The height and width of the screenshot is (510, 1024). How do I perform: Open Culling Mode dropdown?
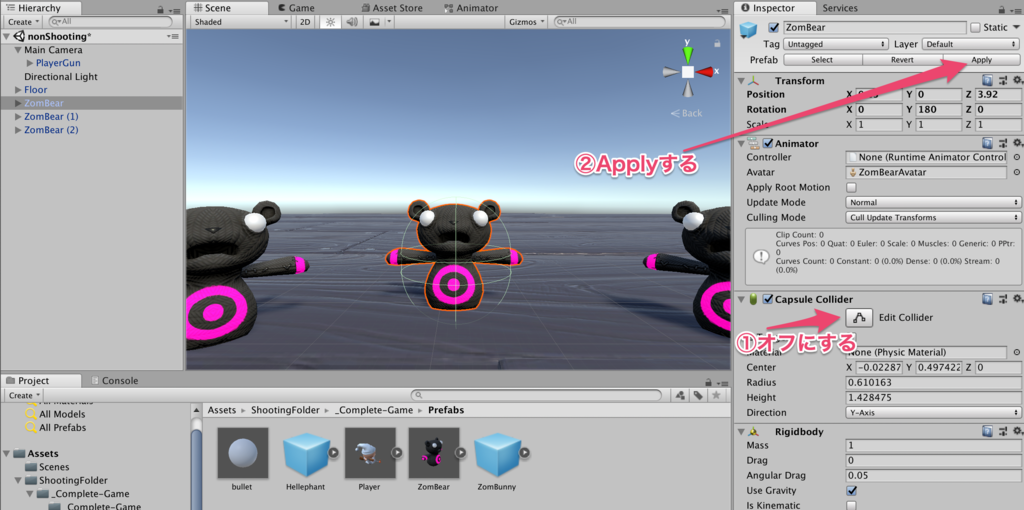[x=933, y=217]
